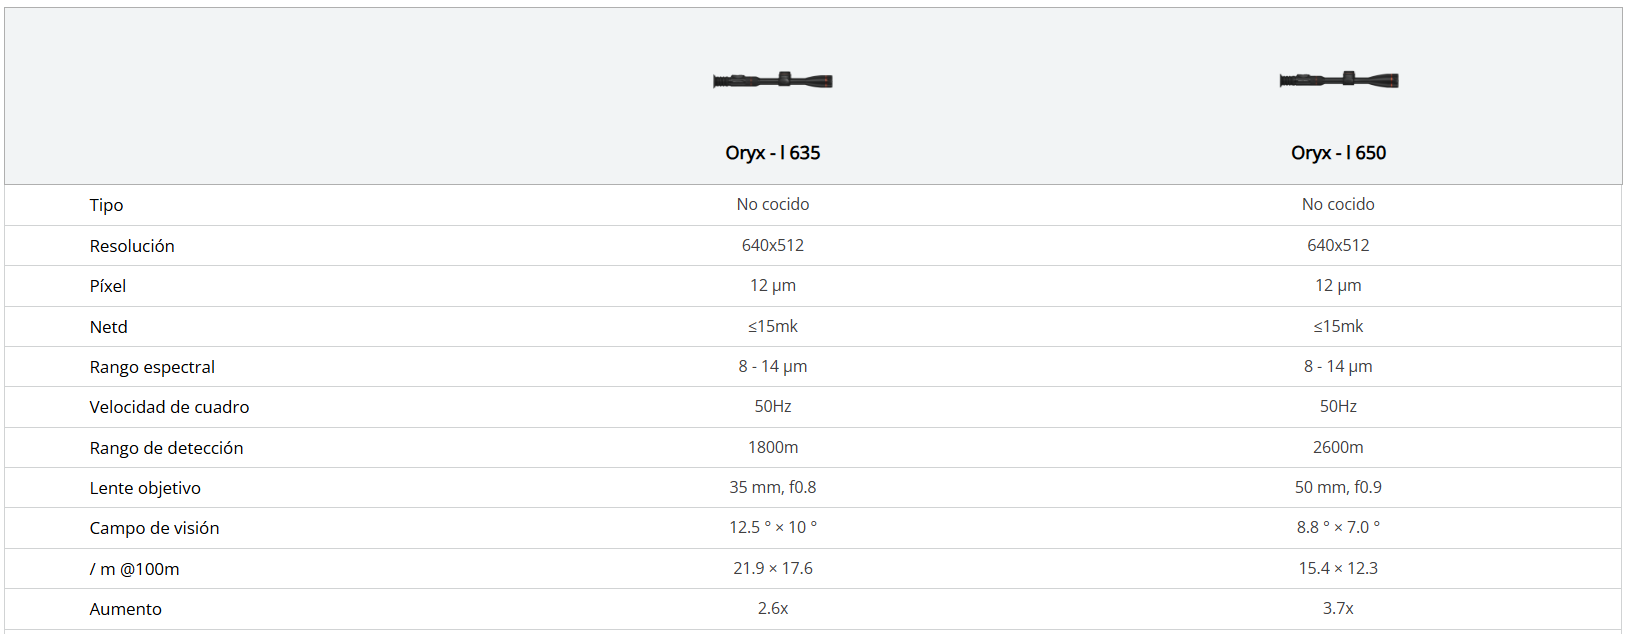Select the Tipo row label
The height and width of the screenshot is (634, 1626).
[106, 205]
